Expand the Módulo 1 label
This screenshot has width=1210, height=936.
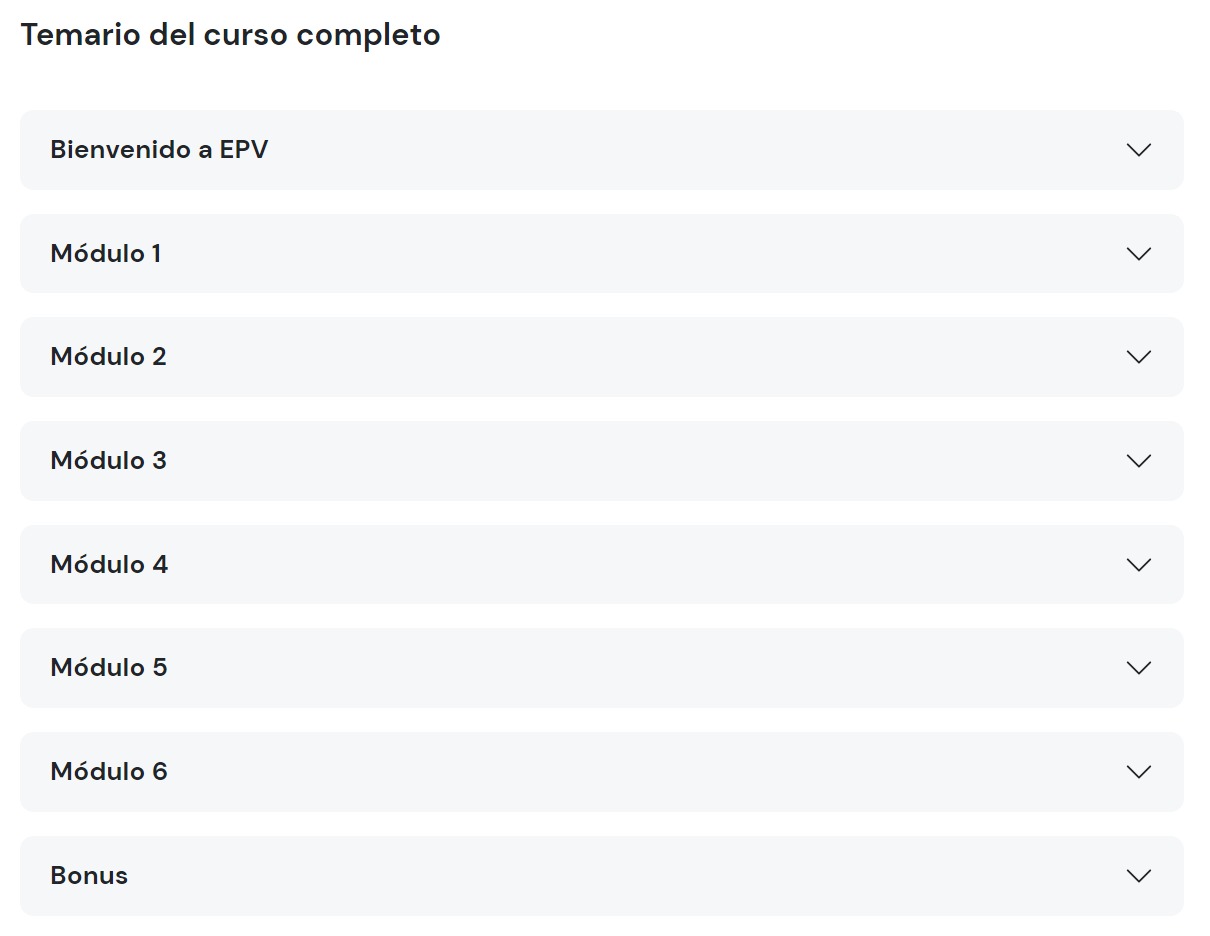[x=106, y=254]
